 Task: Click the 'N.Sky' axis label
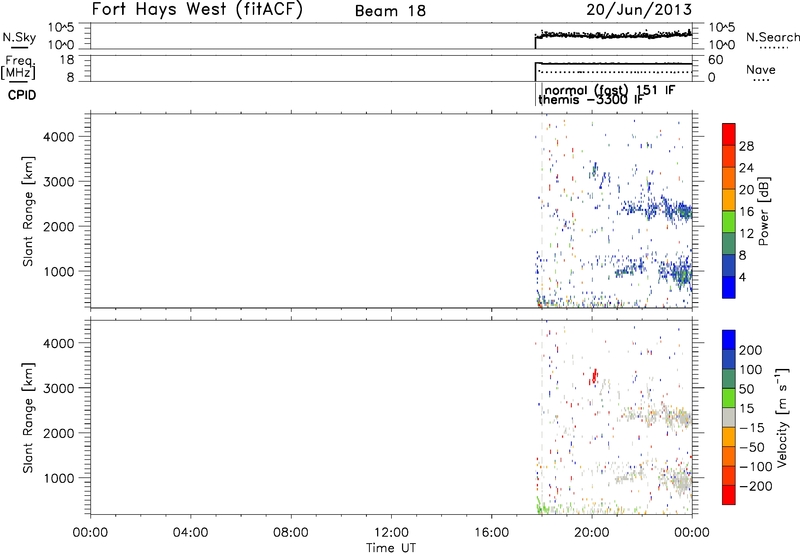19,37
